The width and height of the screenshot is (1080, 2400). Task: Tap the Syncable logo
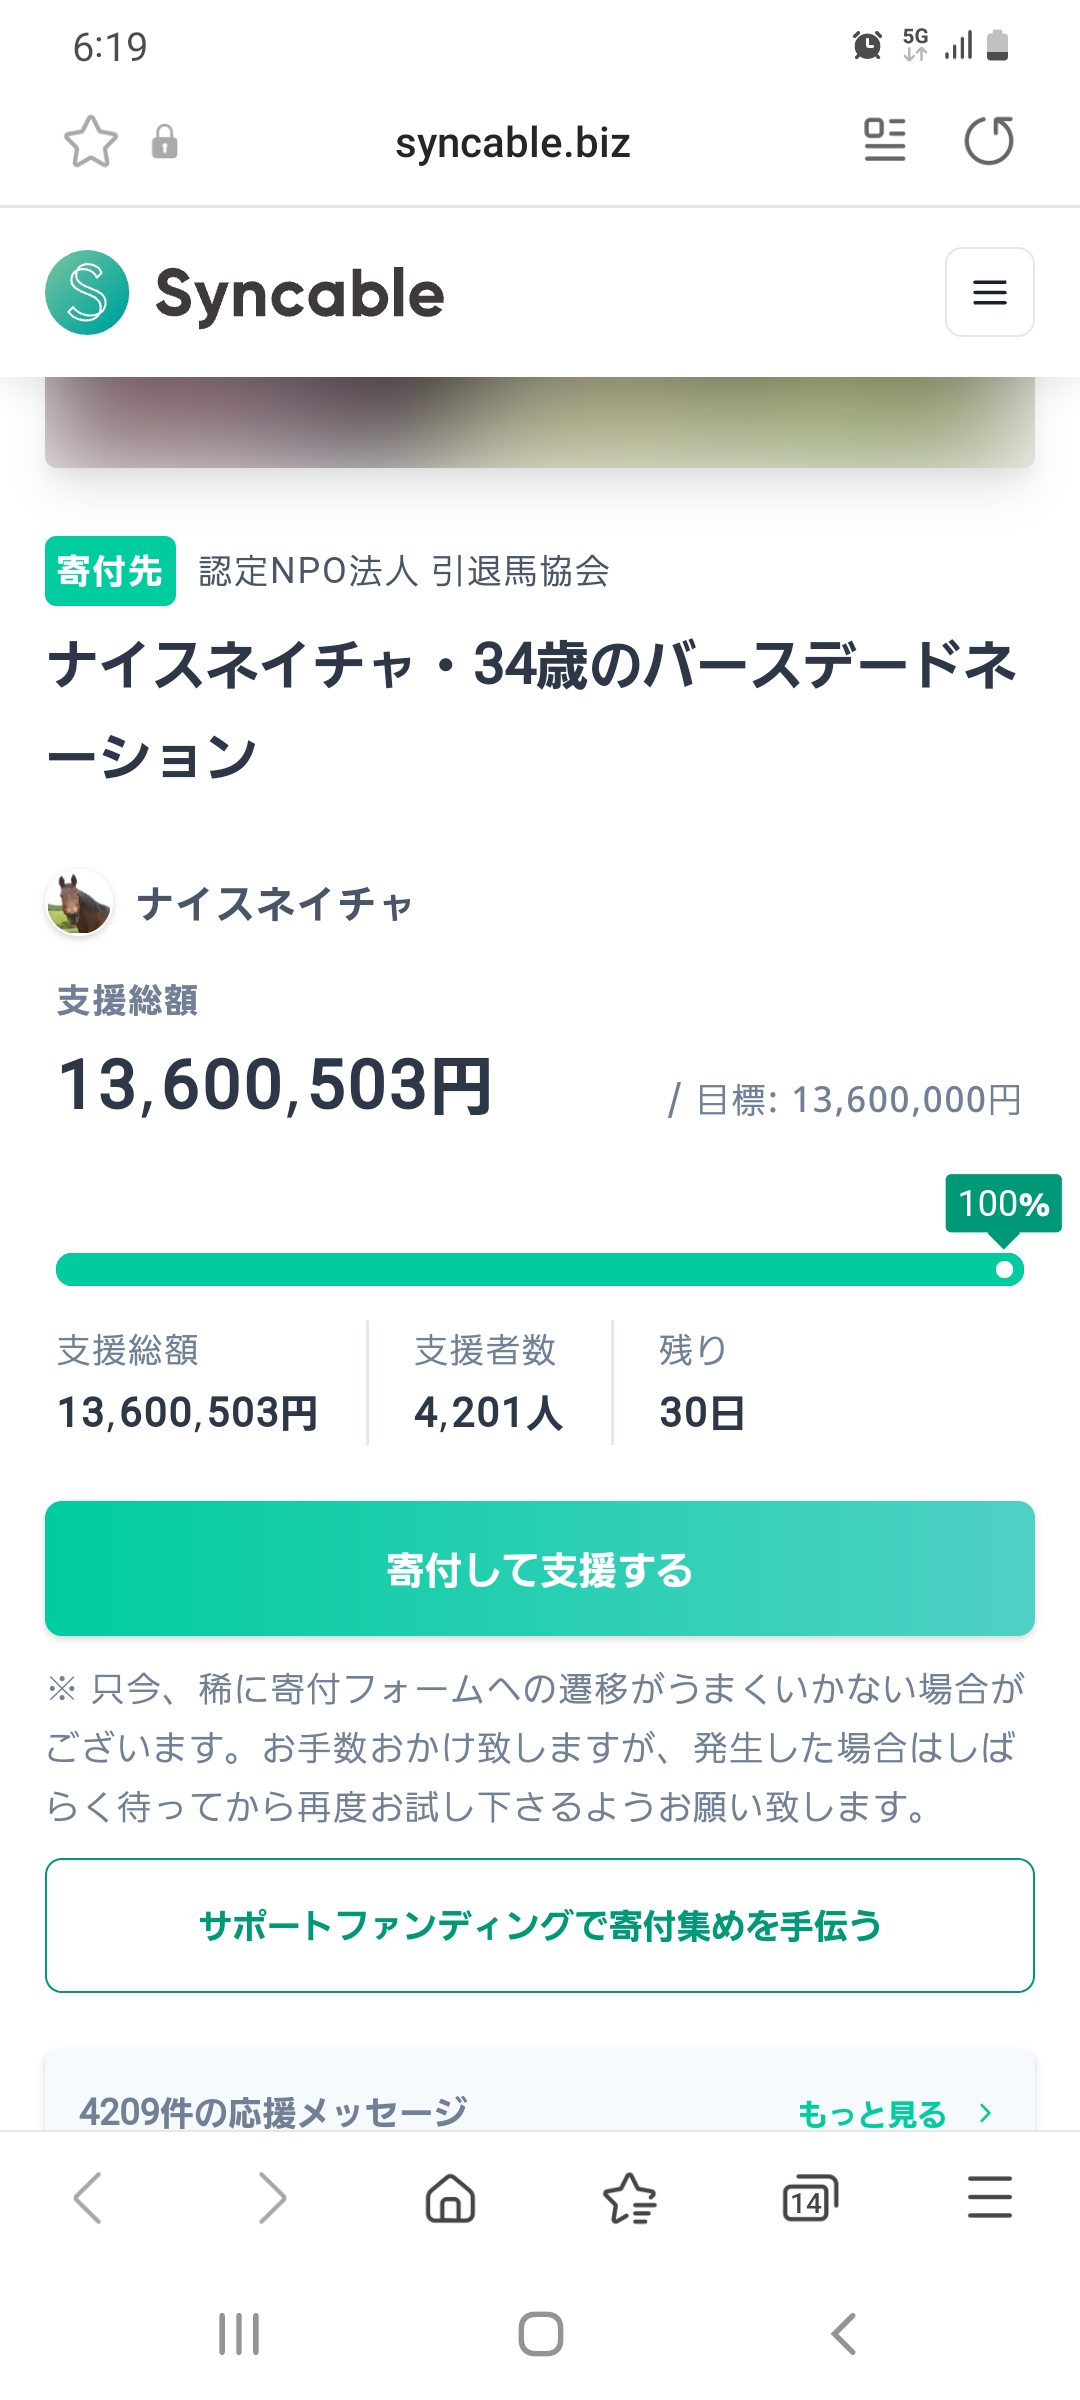pyautogui.click(x=245, y=293)
